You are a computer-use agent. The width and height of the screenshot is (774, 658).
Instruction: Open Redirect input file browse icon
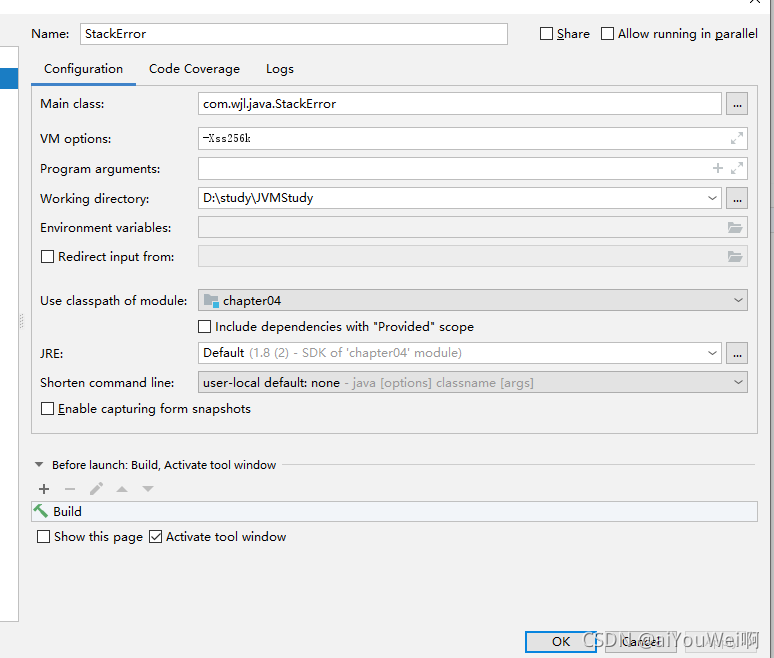(735, 257)
